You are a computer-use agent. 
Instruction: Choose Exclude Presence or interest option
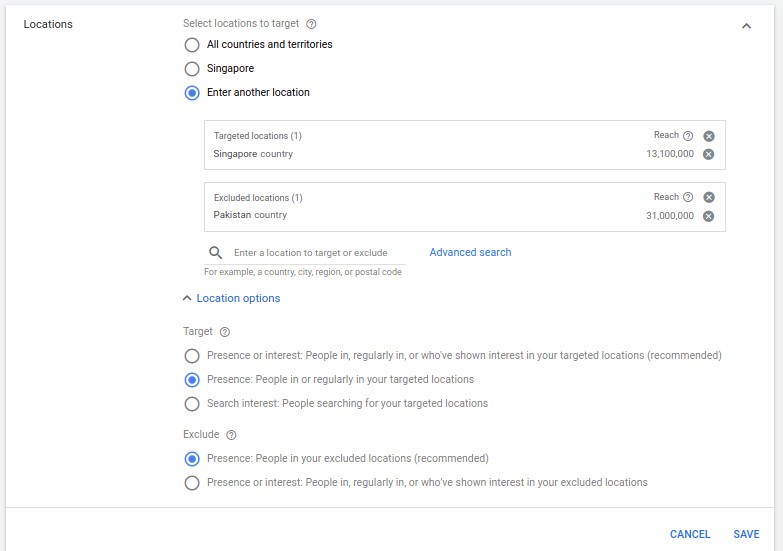[192, 483]
